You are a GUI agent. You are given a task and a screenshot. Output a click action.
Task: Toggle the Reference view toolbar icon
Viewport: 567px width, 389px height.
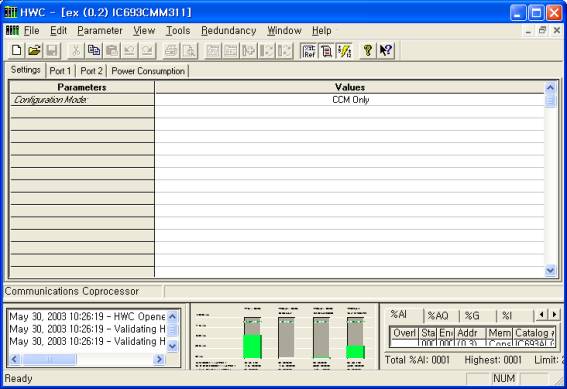(x=309, y=51)
